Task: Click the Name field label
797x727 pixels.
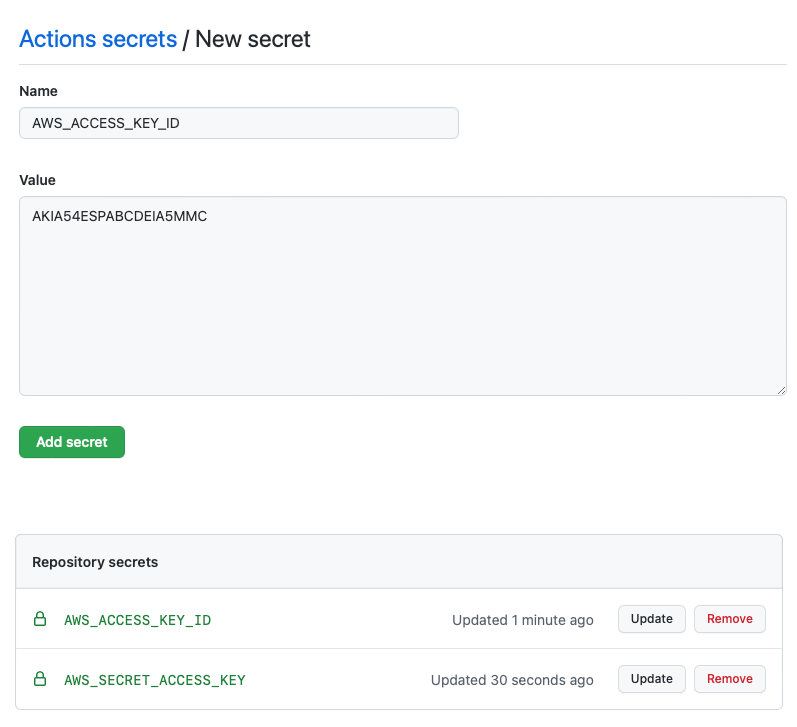Action: (38, 91)
